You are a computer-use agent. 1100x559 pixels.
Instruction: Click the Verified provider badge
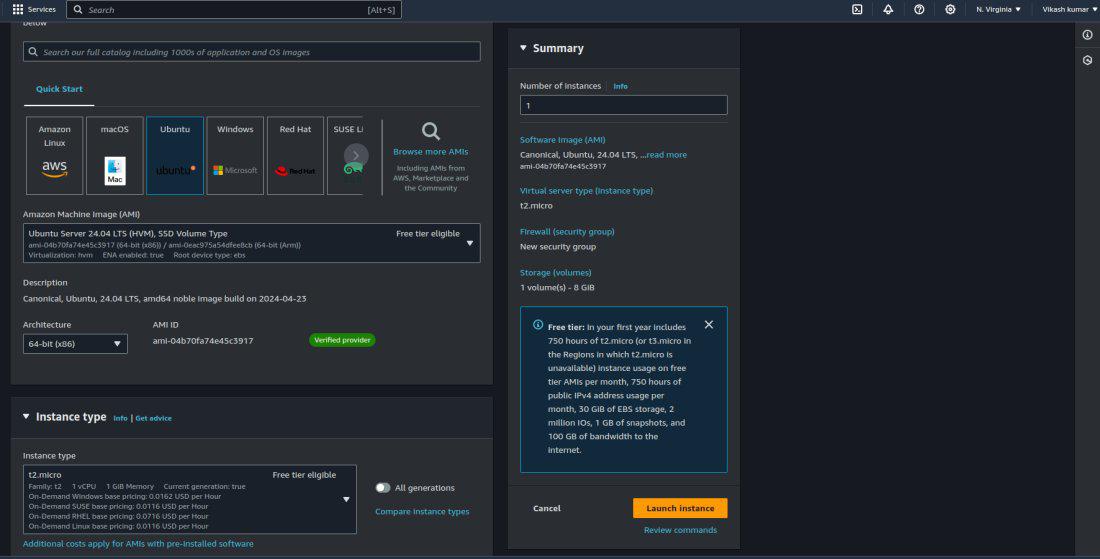click(x=342, y=340)
